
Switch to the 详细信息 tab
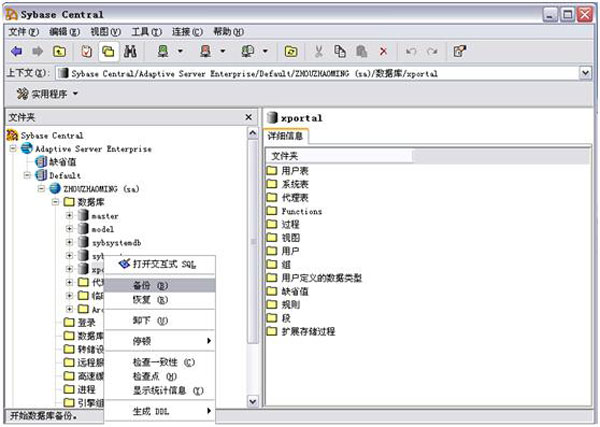(x=288, y=136)
